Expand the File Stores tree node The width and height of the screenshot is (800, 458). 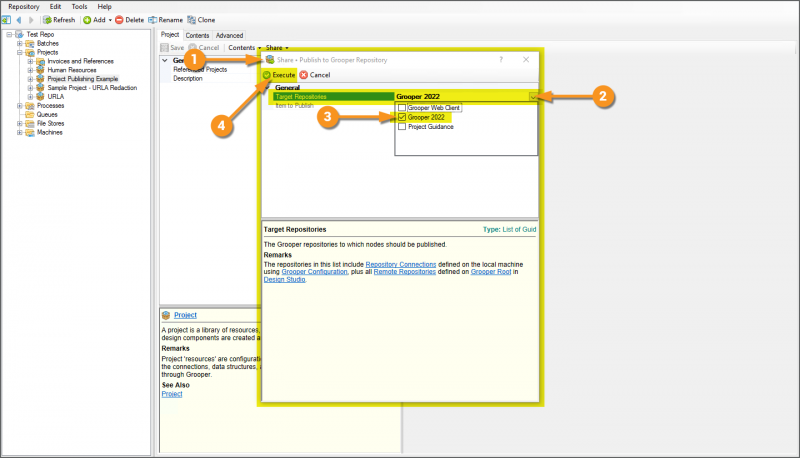20,123
